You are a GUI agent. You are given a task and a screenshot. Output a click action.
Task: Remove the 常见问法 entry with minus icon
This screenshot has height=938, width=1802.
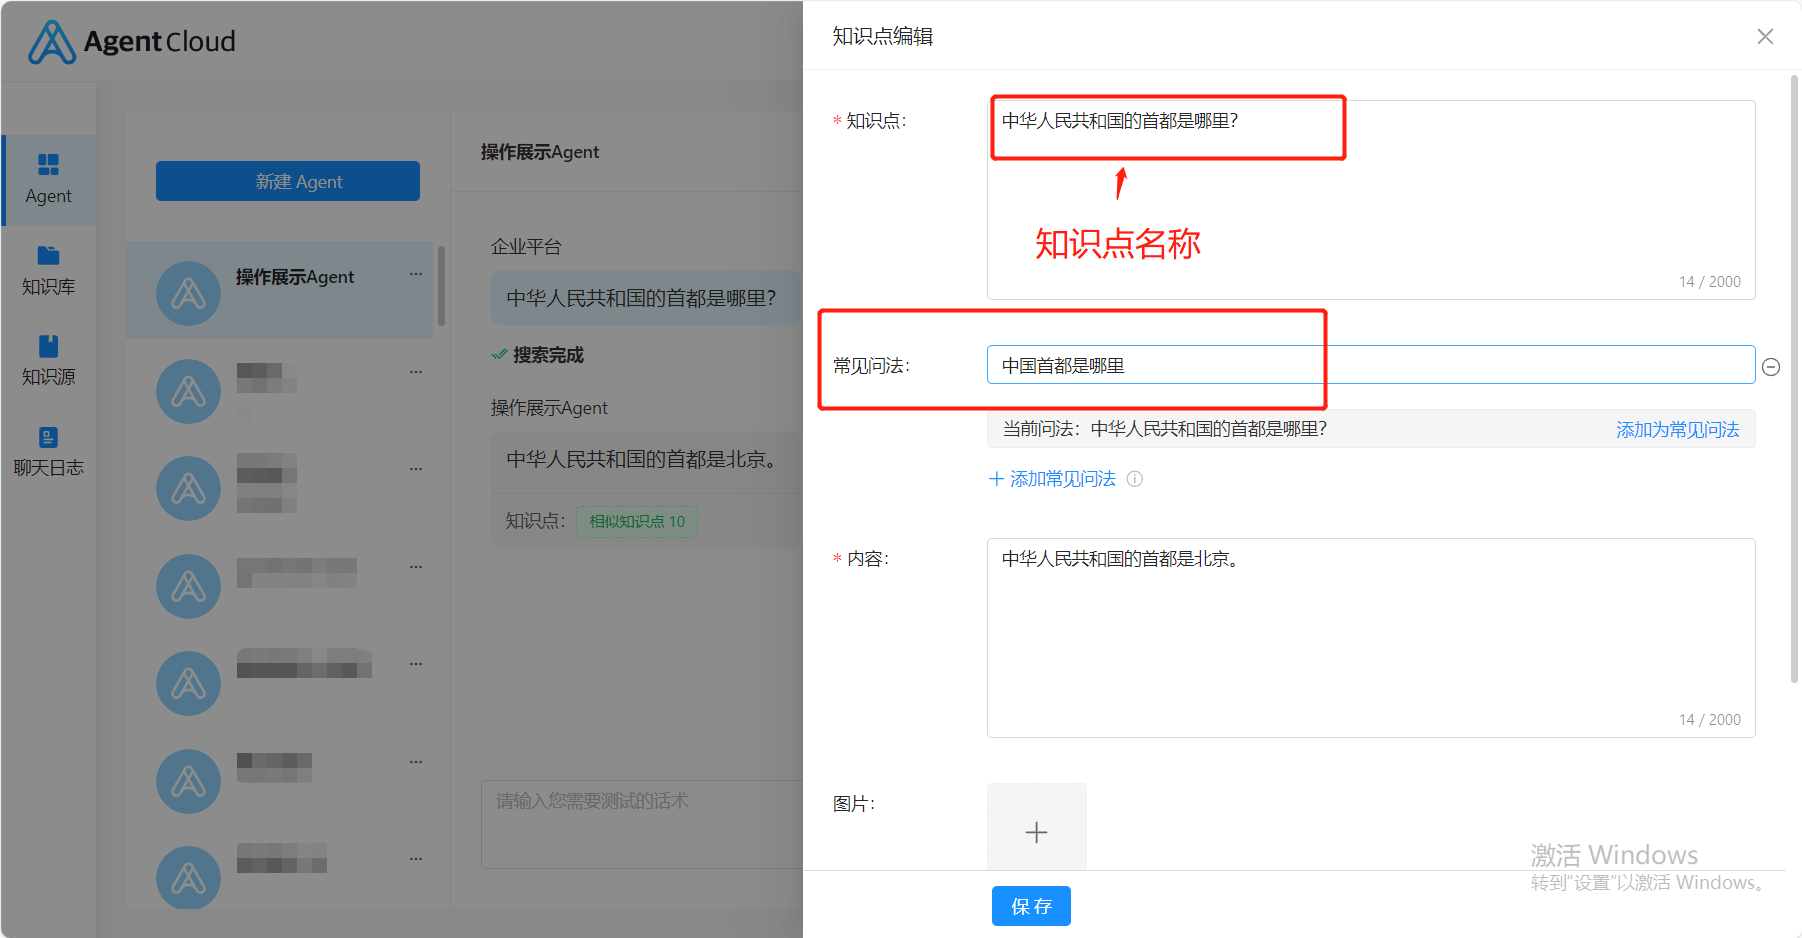tap(1771, 367)
